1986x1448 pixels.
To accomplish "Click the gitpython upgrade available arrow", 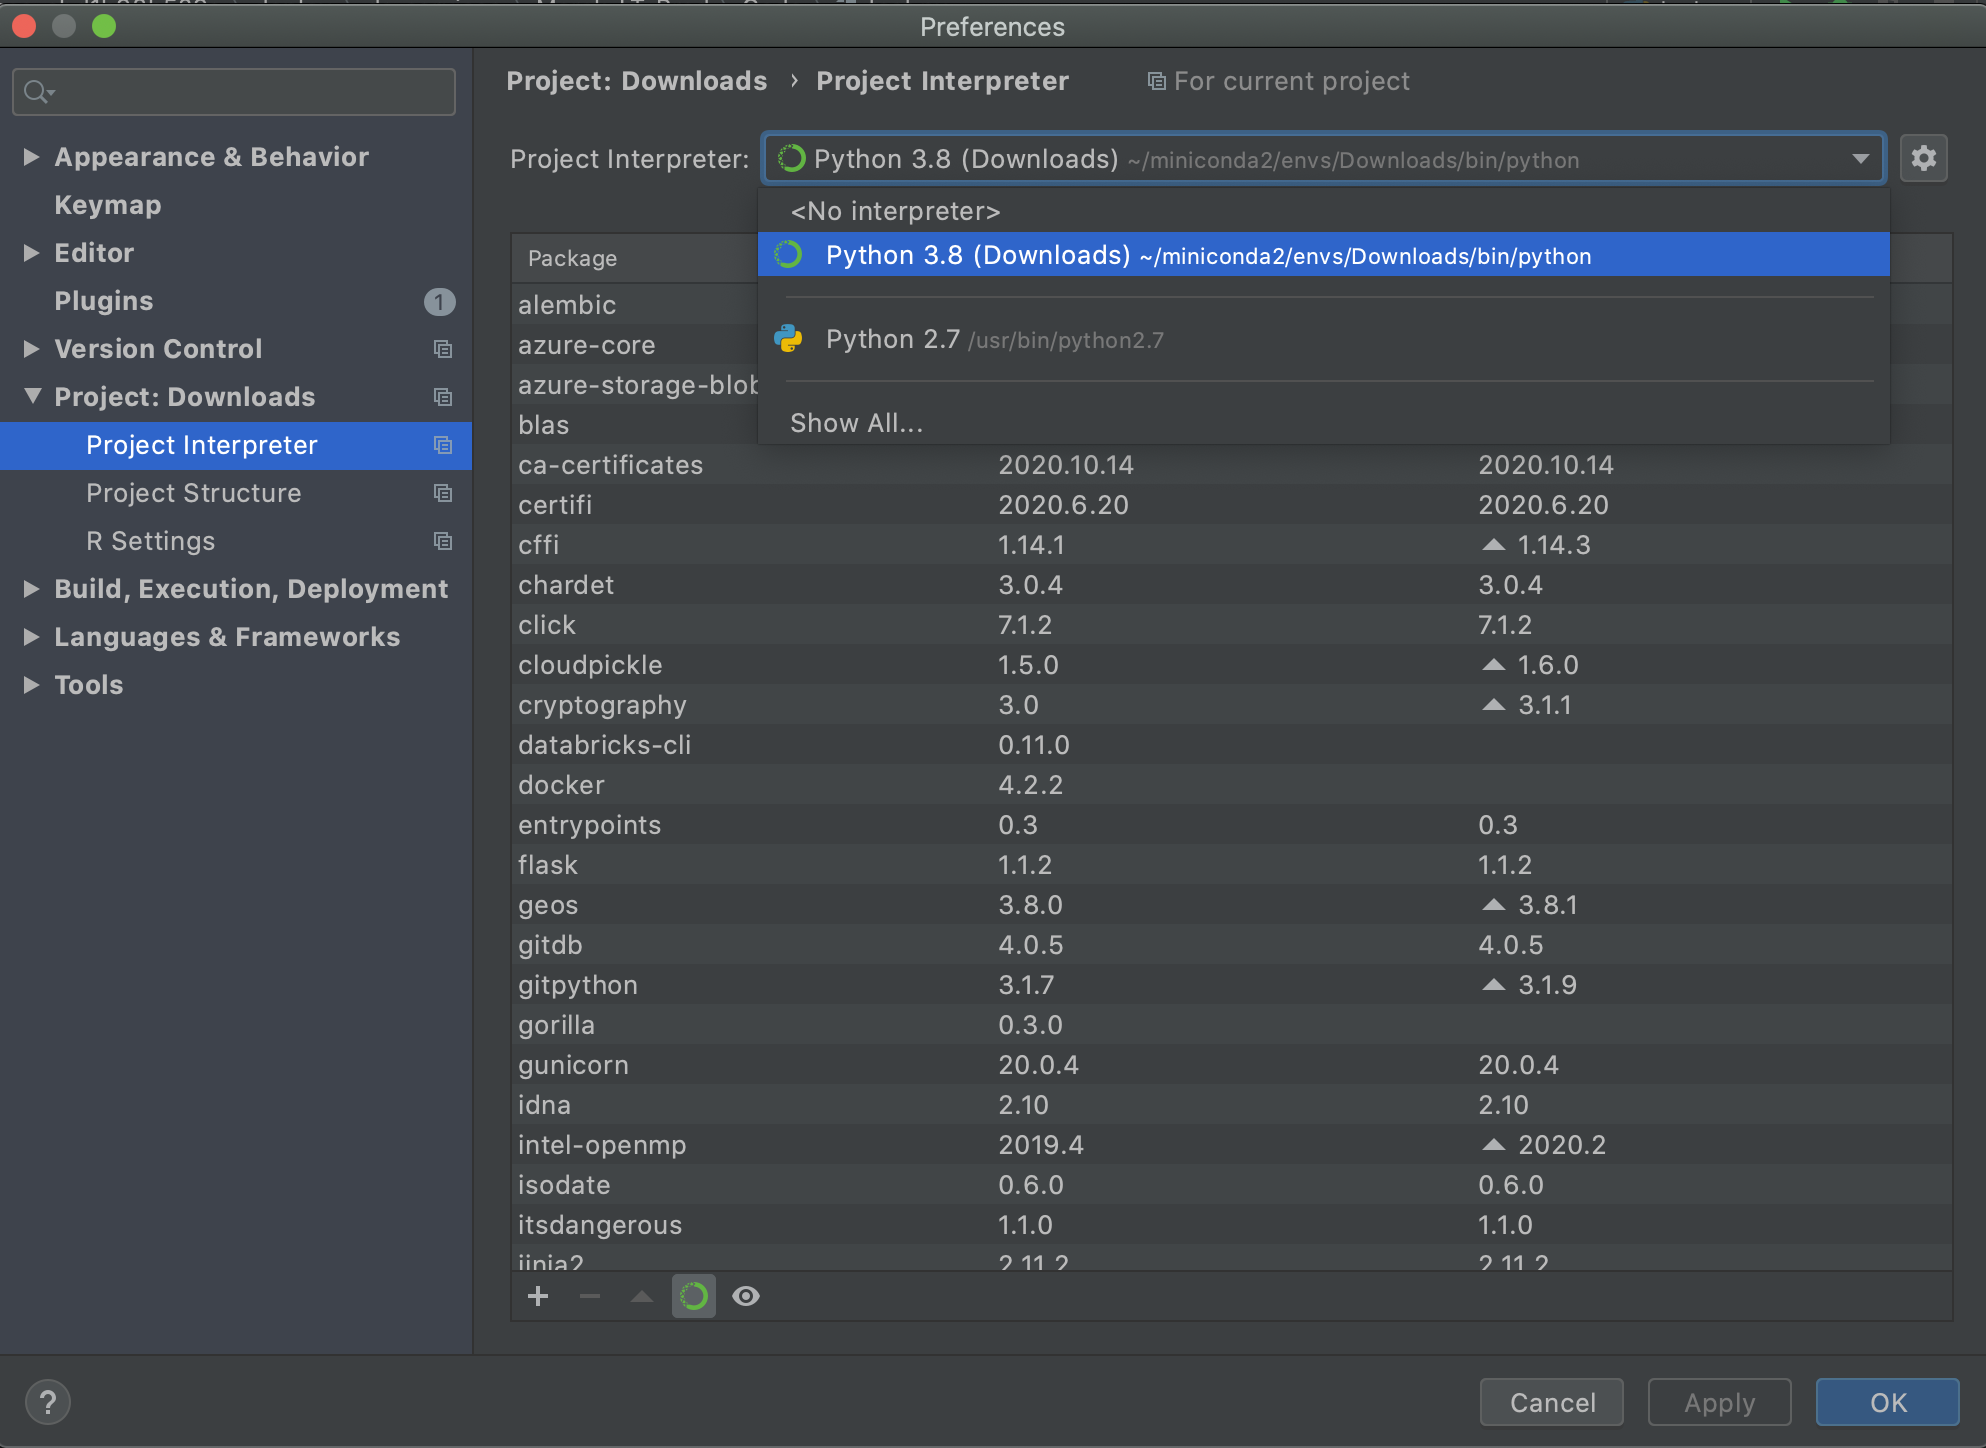I will click(1493, 985).
